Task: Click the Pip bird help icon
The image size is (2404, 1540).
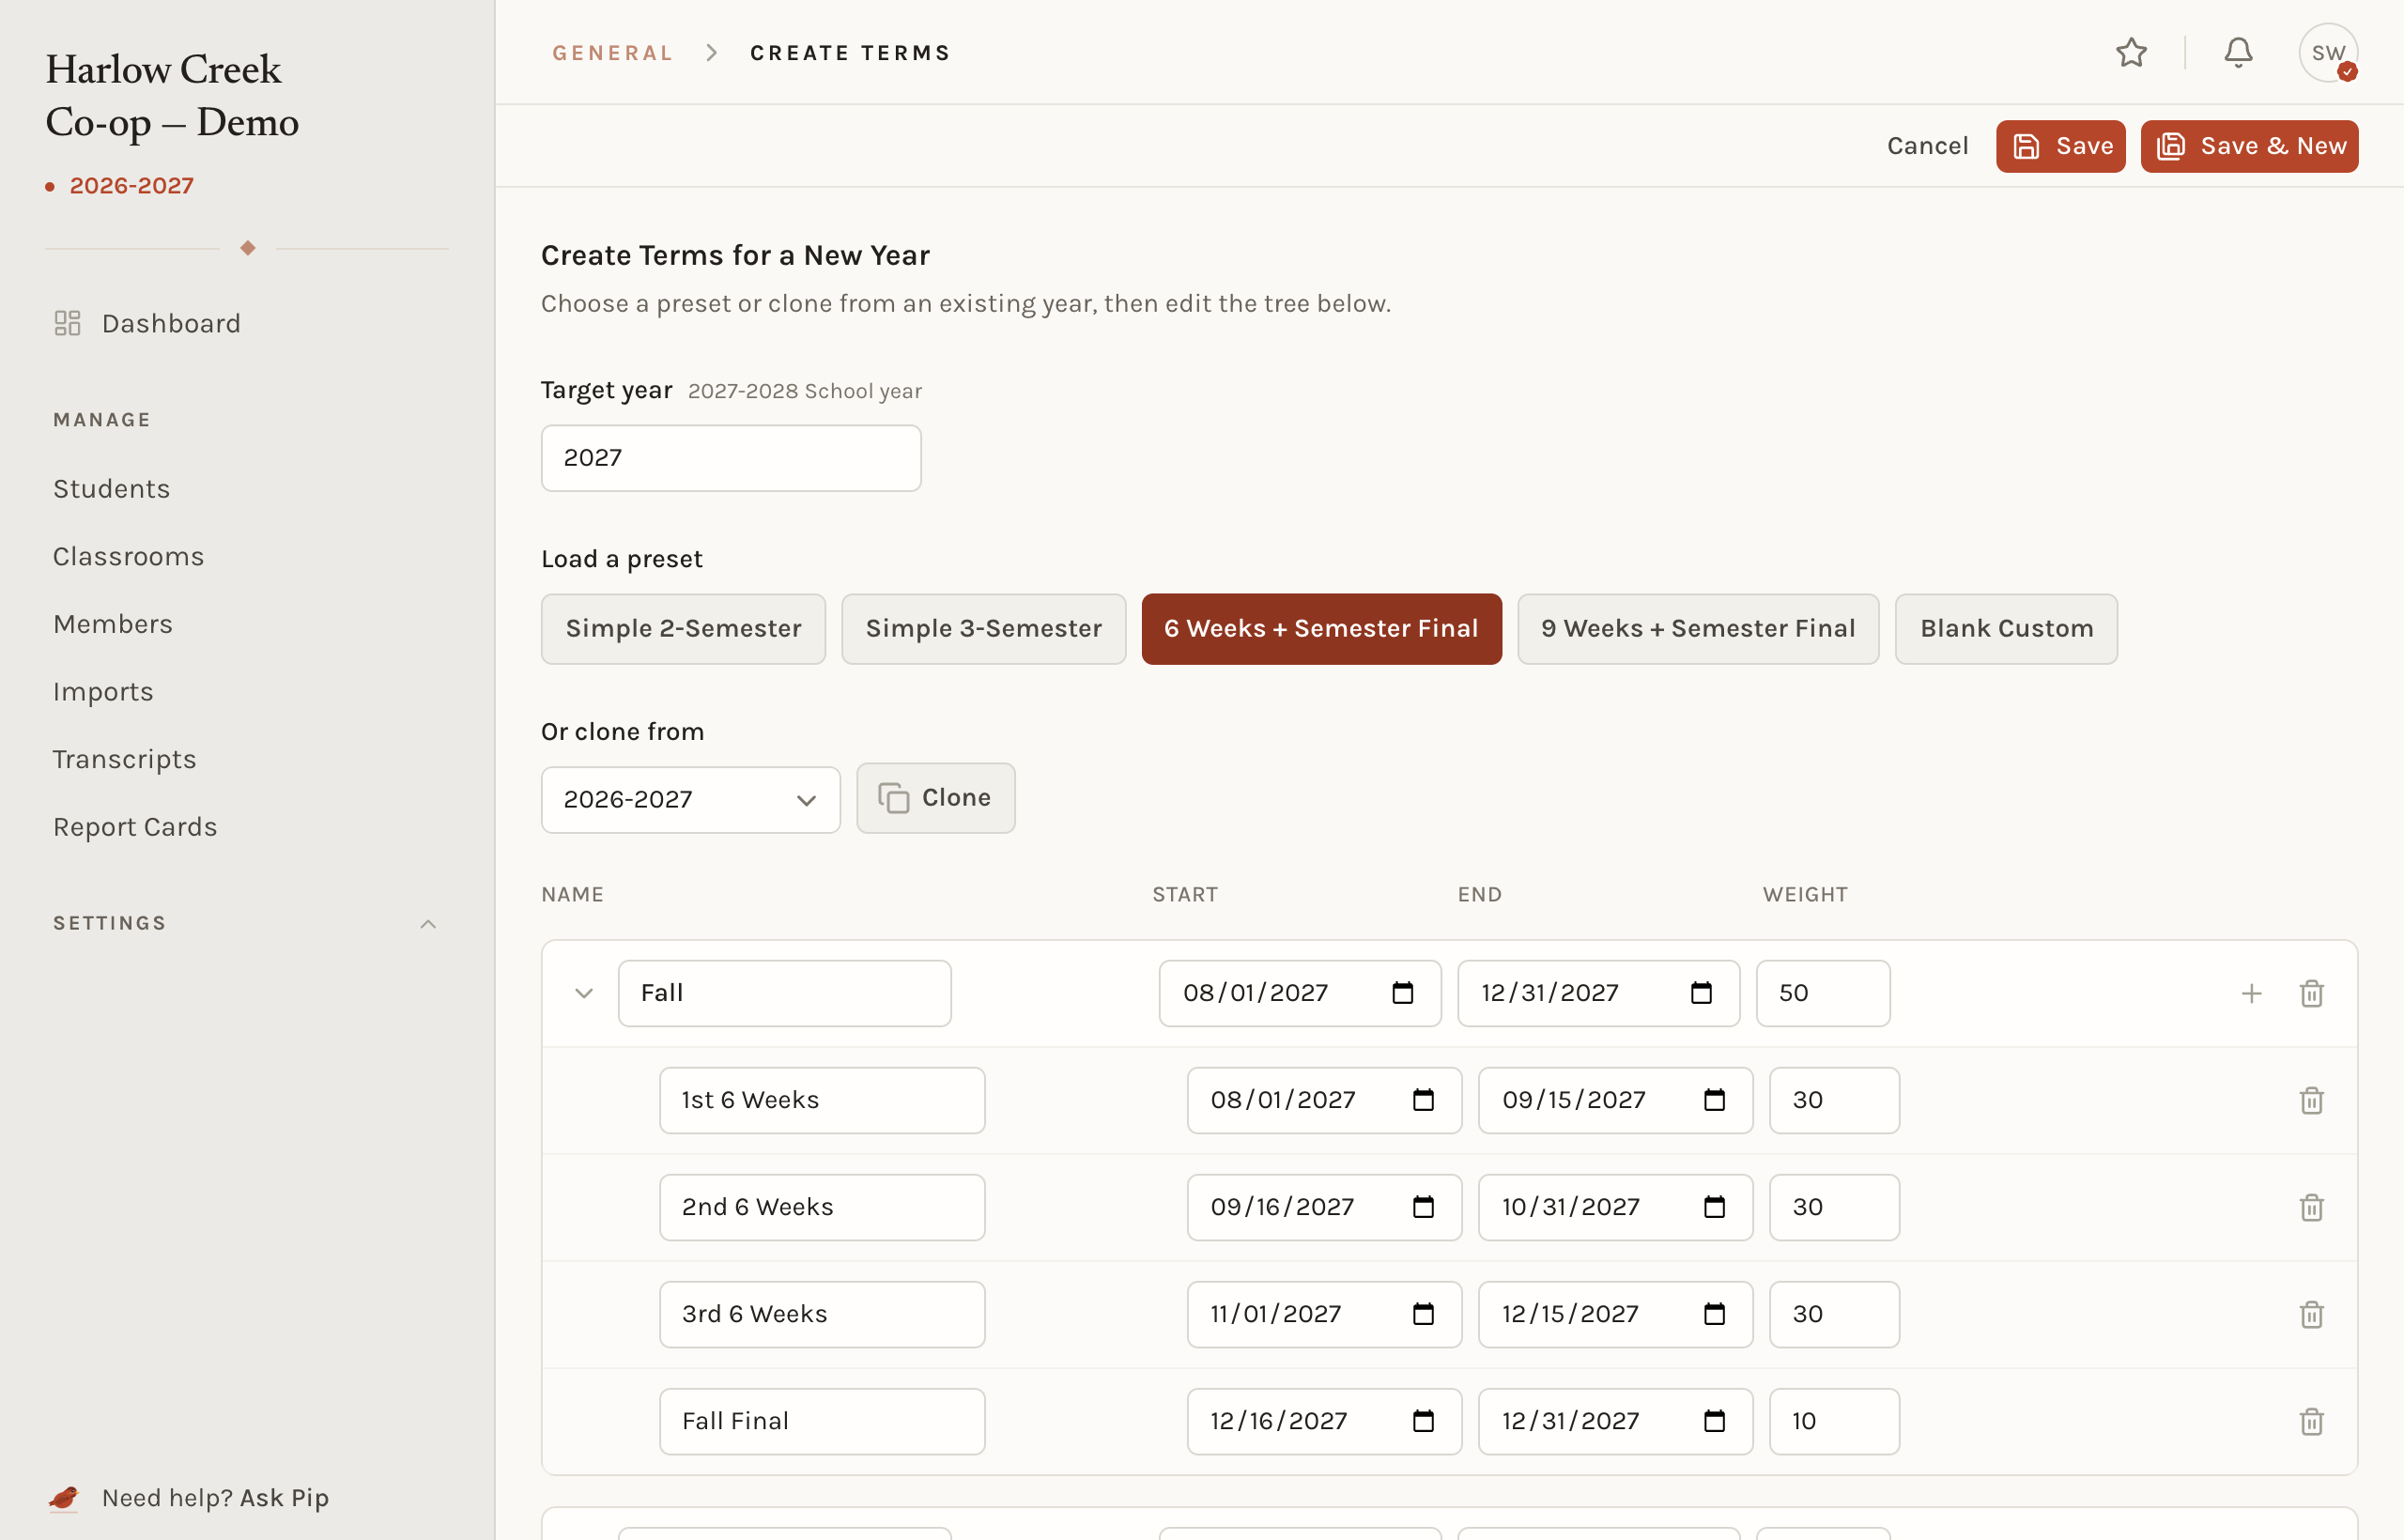Action: (64, 1497)
